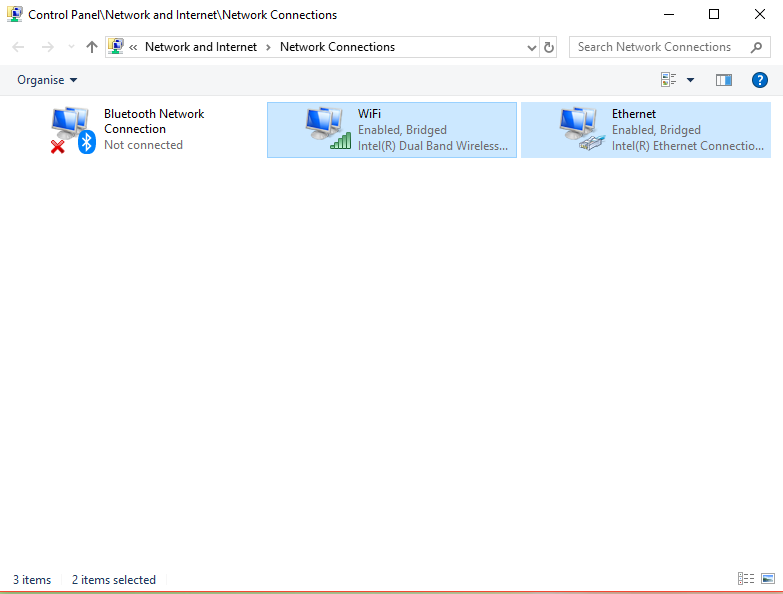The height and width of the screenshot is (594, 783).
Task: Click the Control Panel icon in address bar
Action: click(116, 46)
